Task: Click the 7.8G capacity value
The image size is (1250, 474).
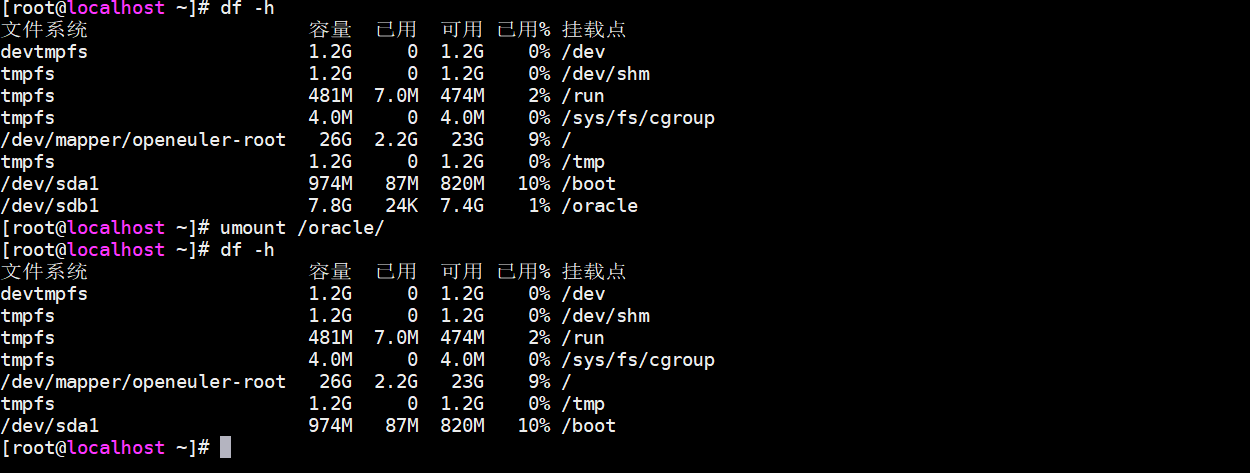Action: (330, 205)
